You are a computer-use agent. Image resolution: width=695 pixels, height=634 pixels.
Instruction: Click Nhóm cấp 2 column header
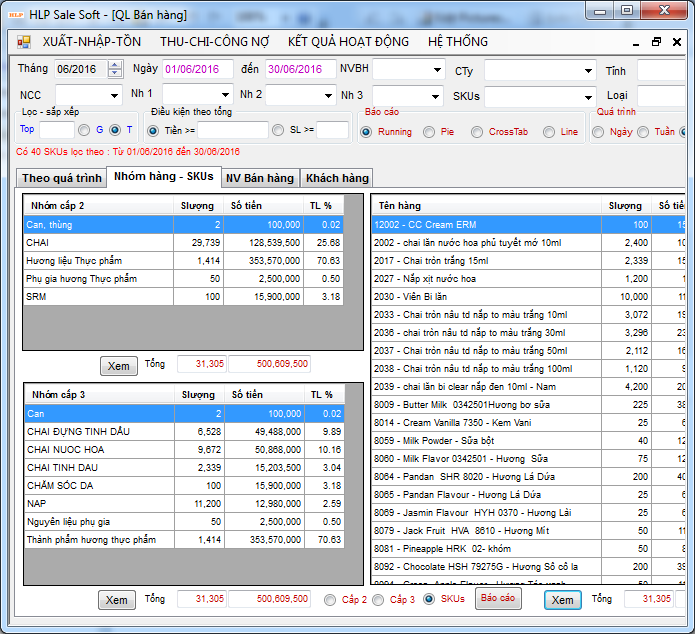98,206
